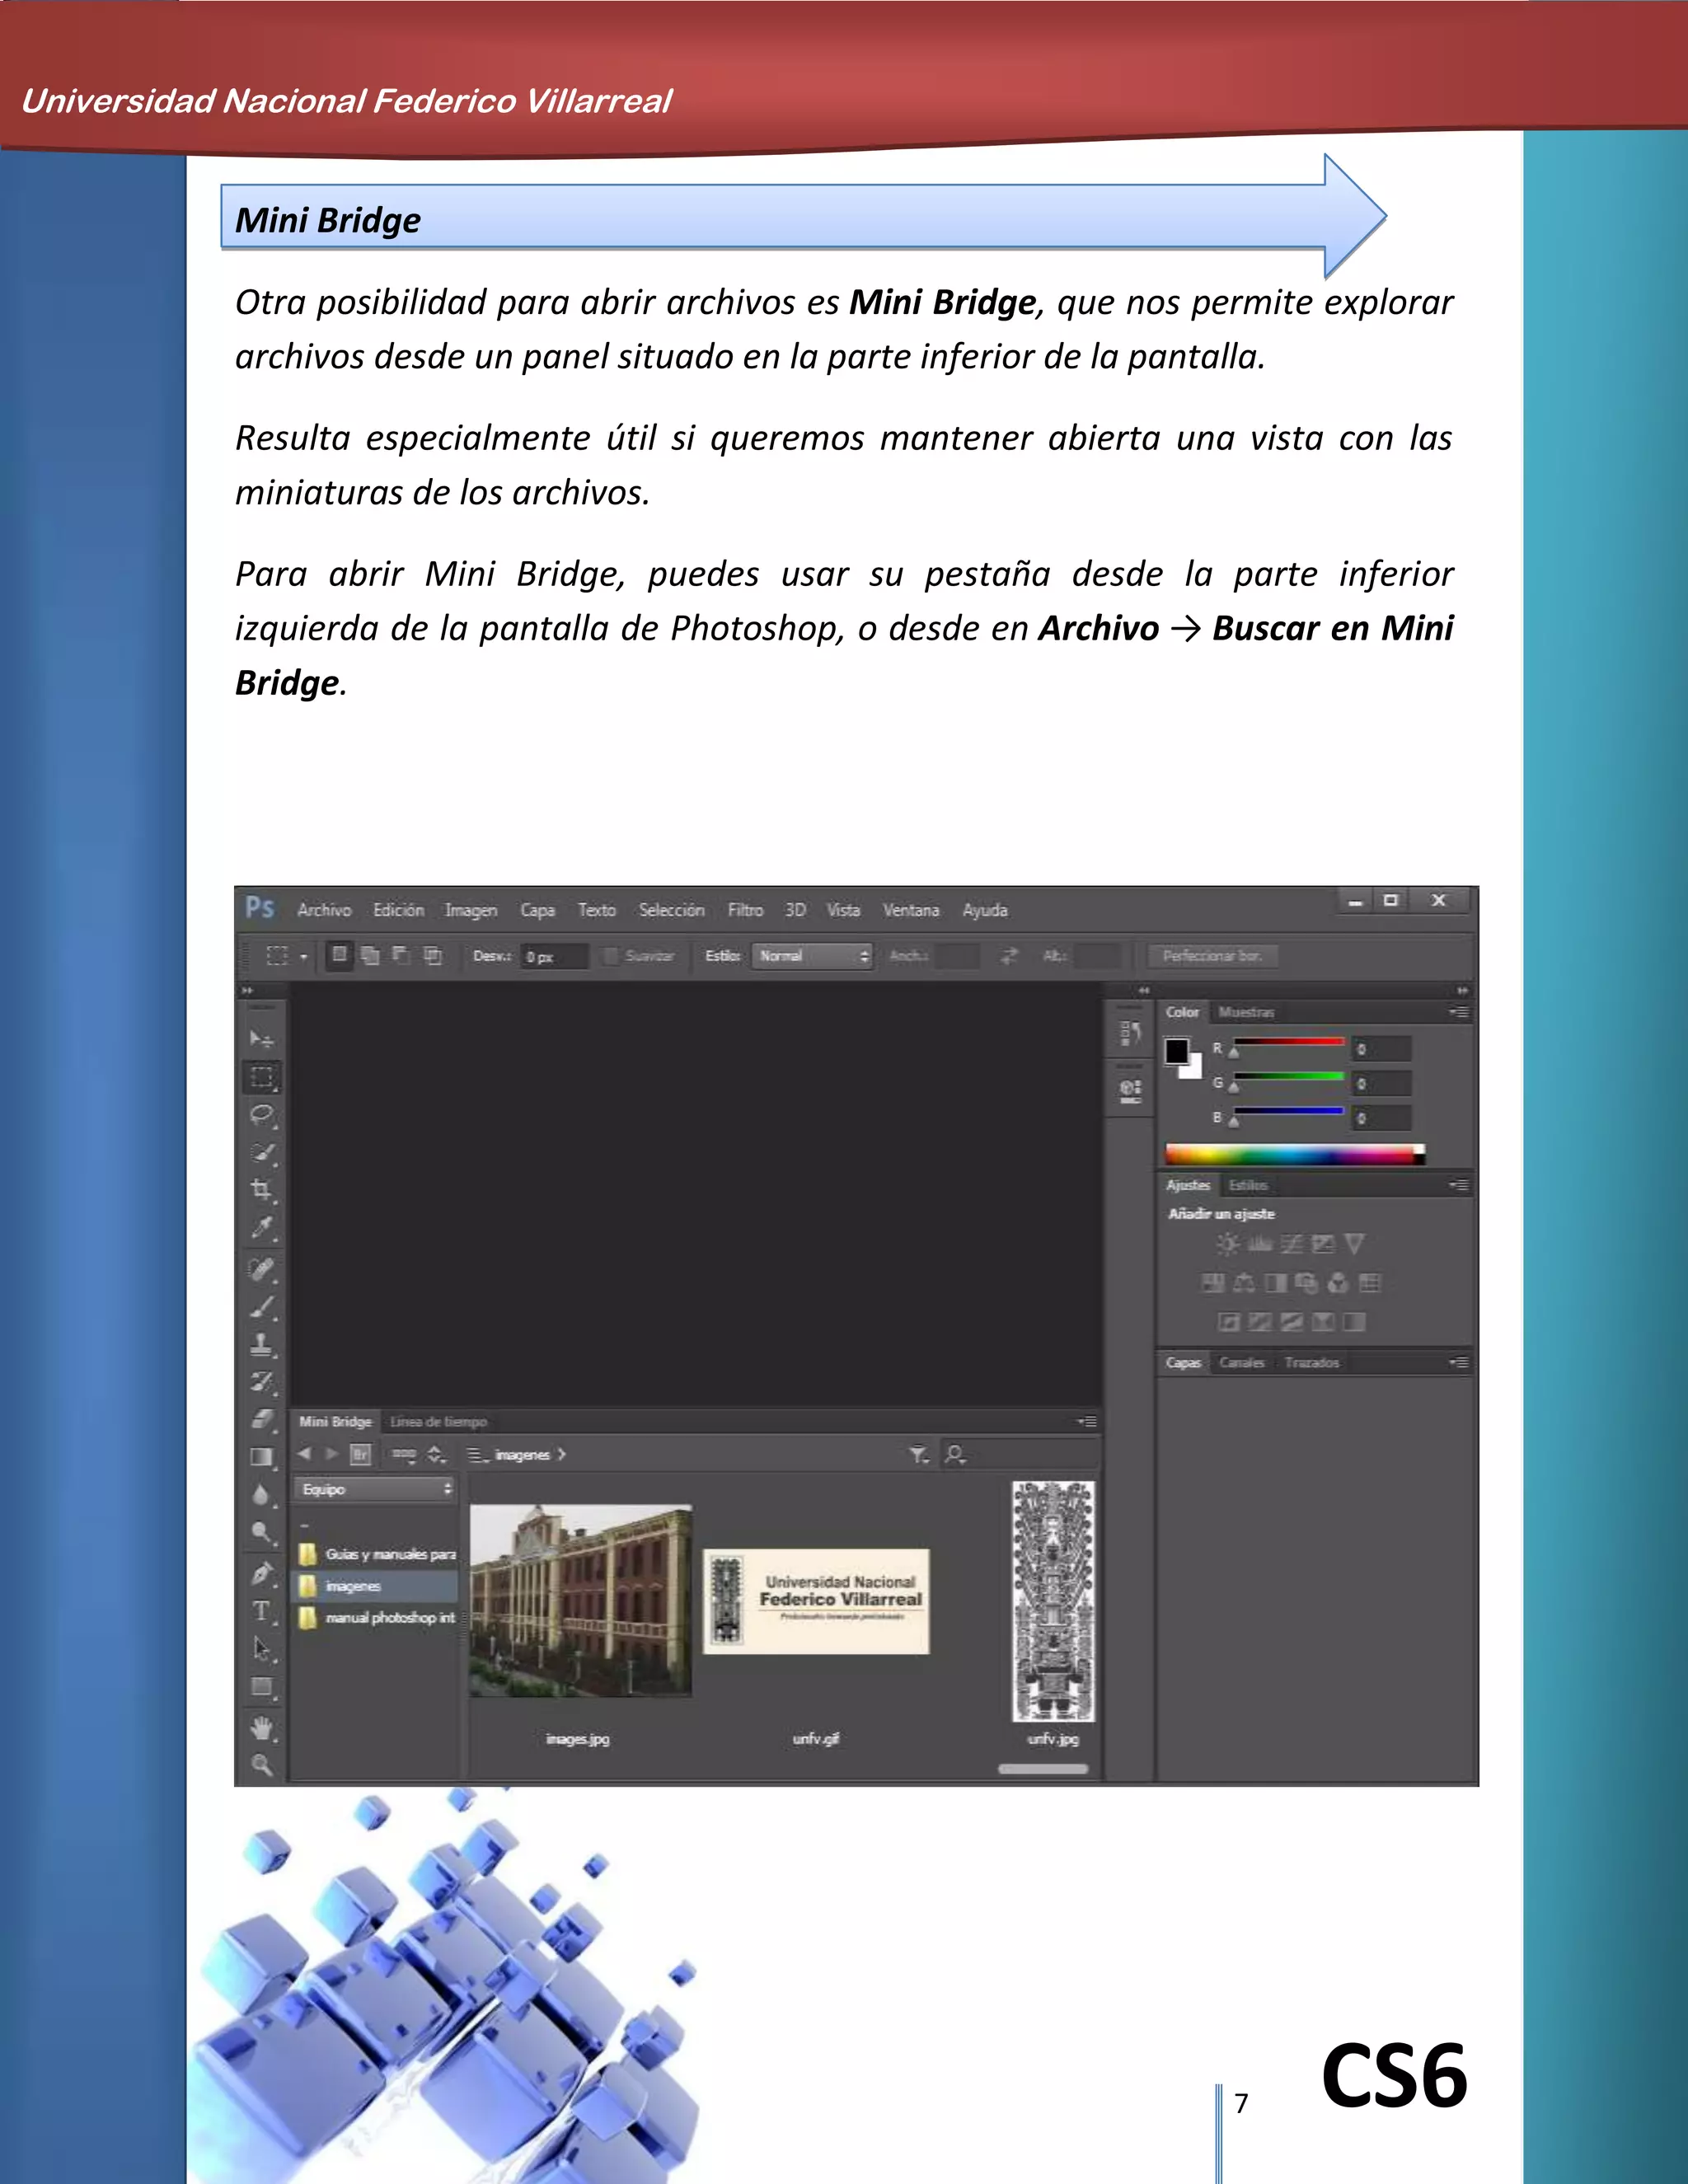Select the Rectangle shape tool
Viewport: 1688px width, 2184px height.
(x=262, y=1687)
